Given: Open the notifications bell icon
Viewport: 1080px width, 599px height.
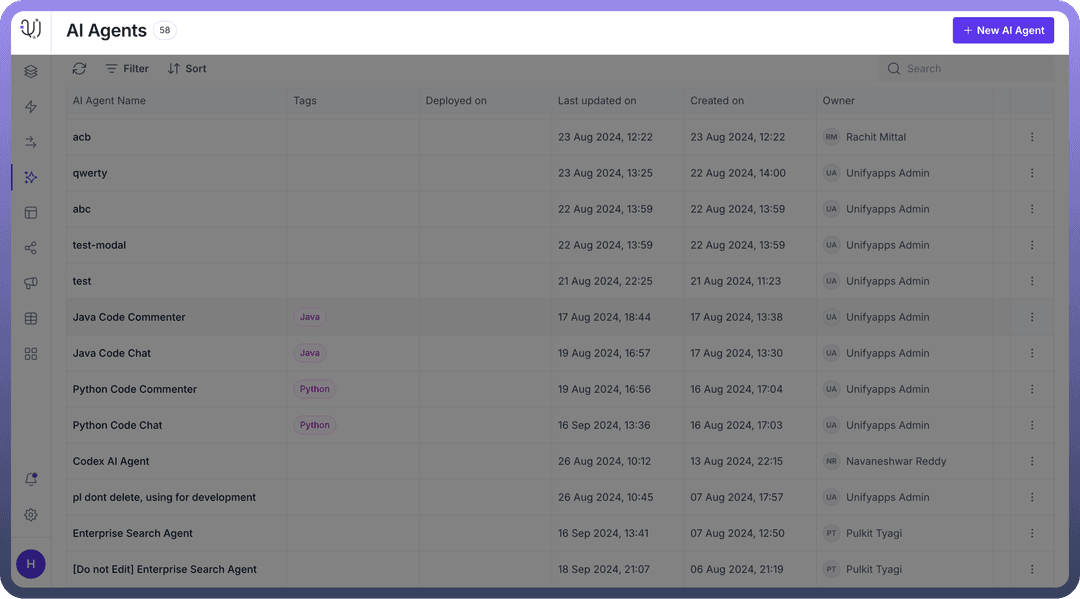Looking at the screenshot, I should coord(31,479).
